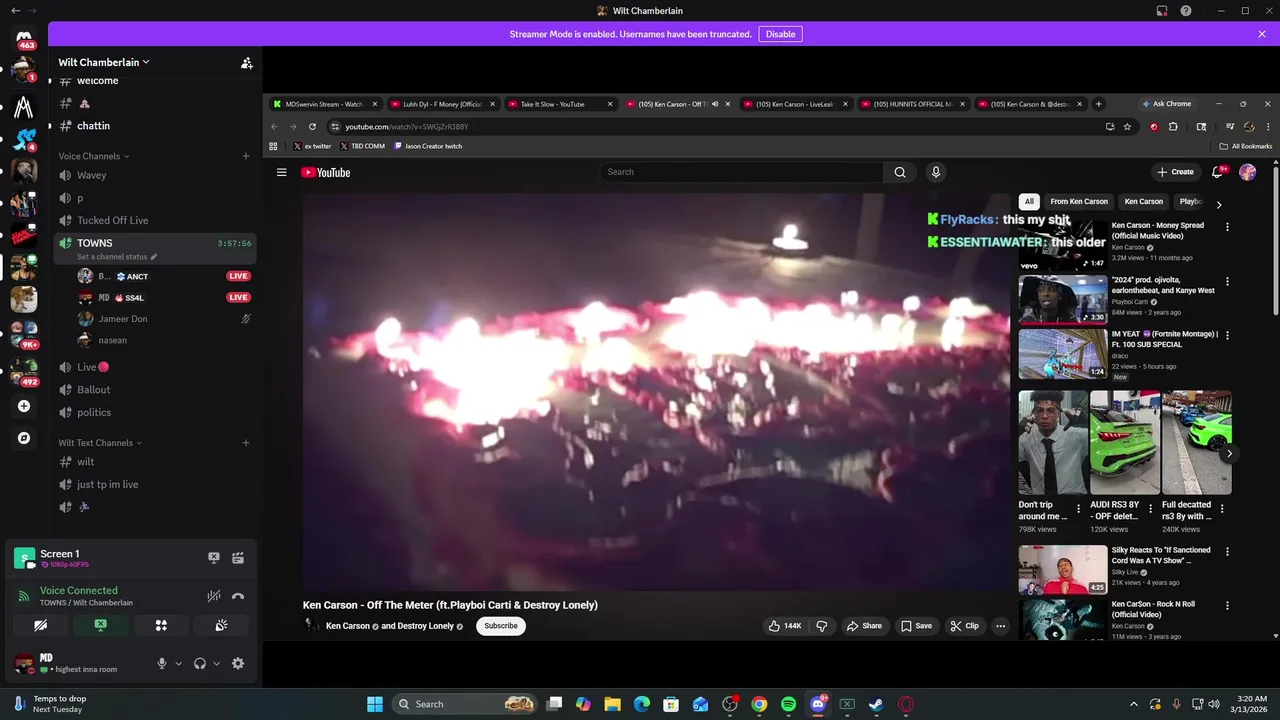Open the soundboard button in voice panel
The image size is (1280, 720).
click(221, 625)
